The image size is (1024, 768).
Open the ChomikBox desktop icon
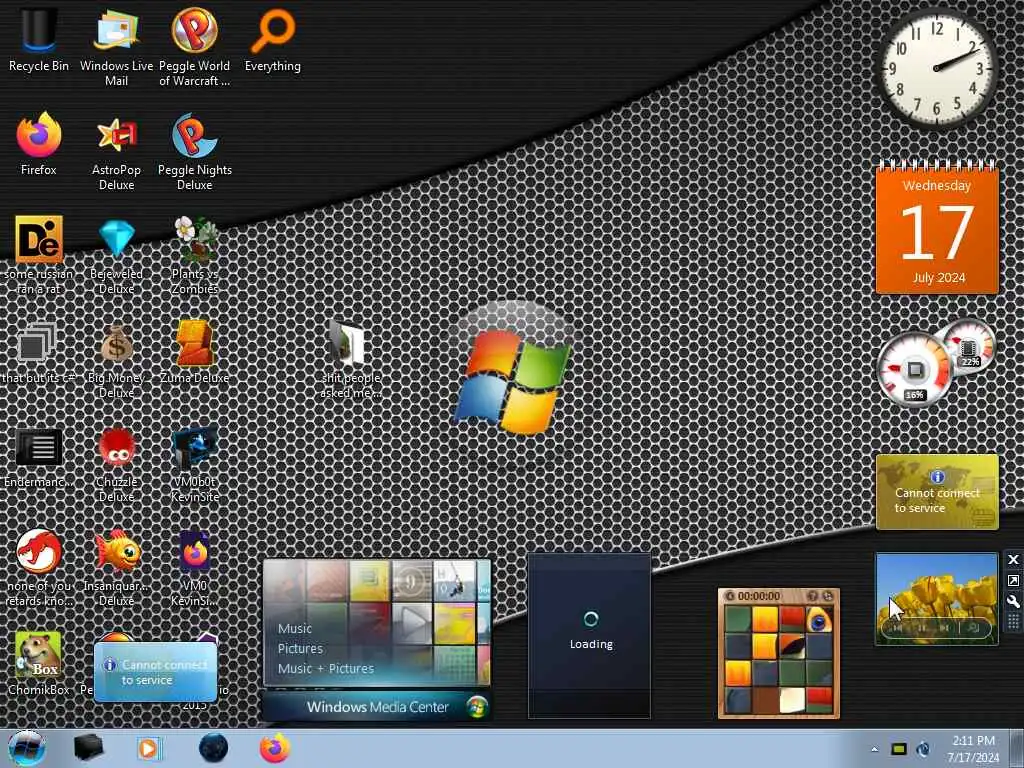[39, 663]
